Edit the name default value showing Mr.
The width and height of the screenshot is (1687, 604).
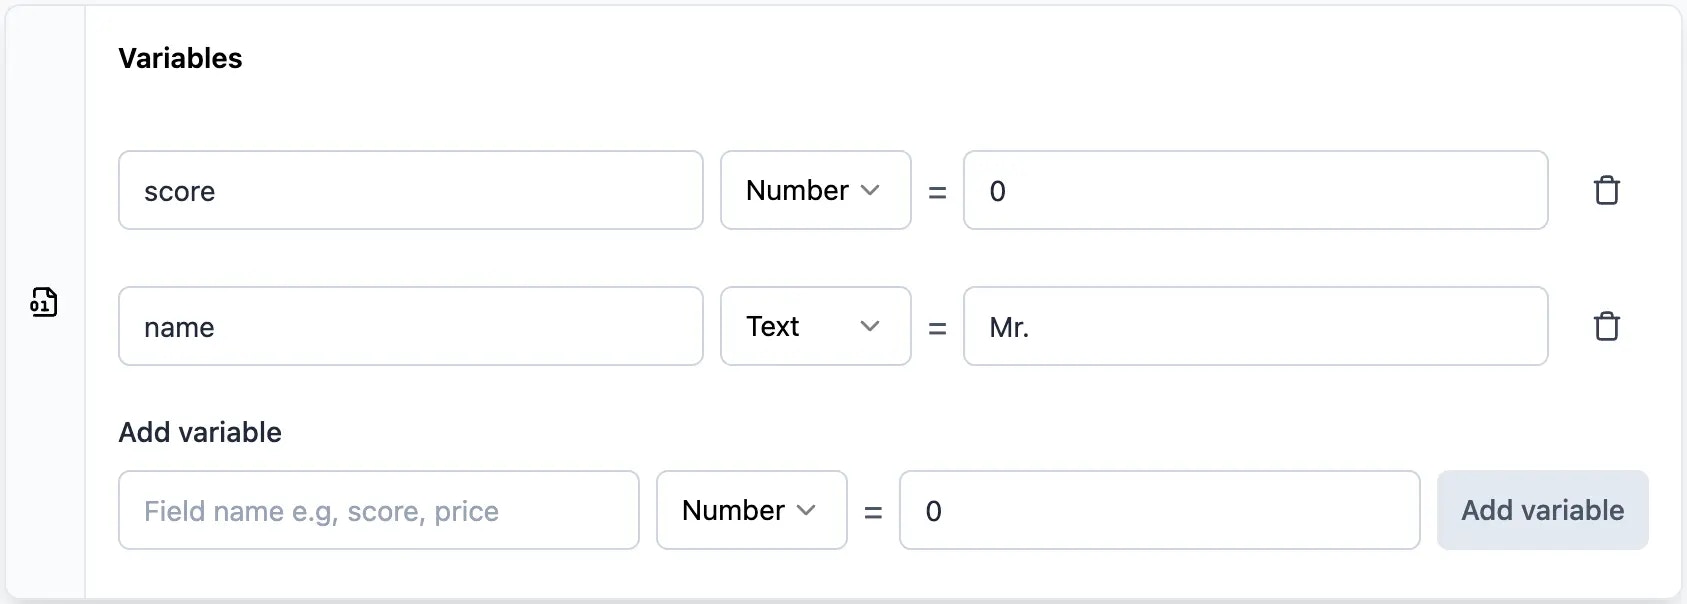(x=1254, y=326)
